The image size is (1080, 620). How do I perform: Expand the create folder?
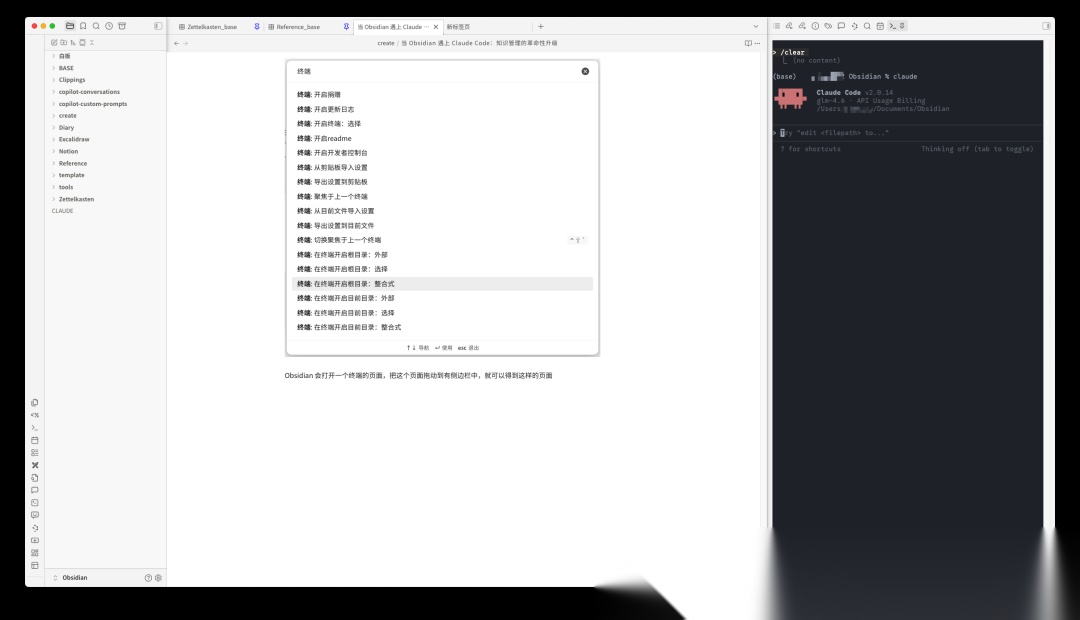point(68,116)
